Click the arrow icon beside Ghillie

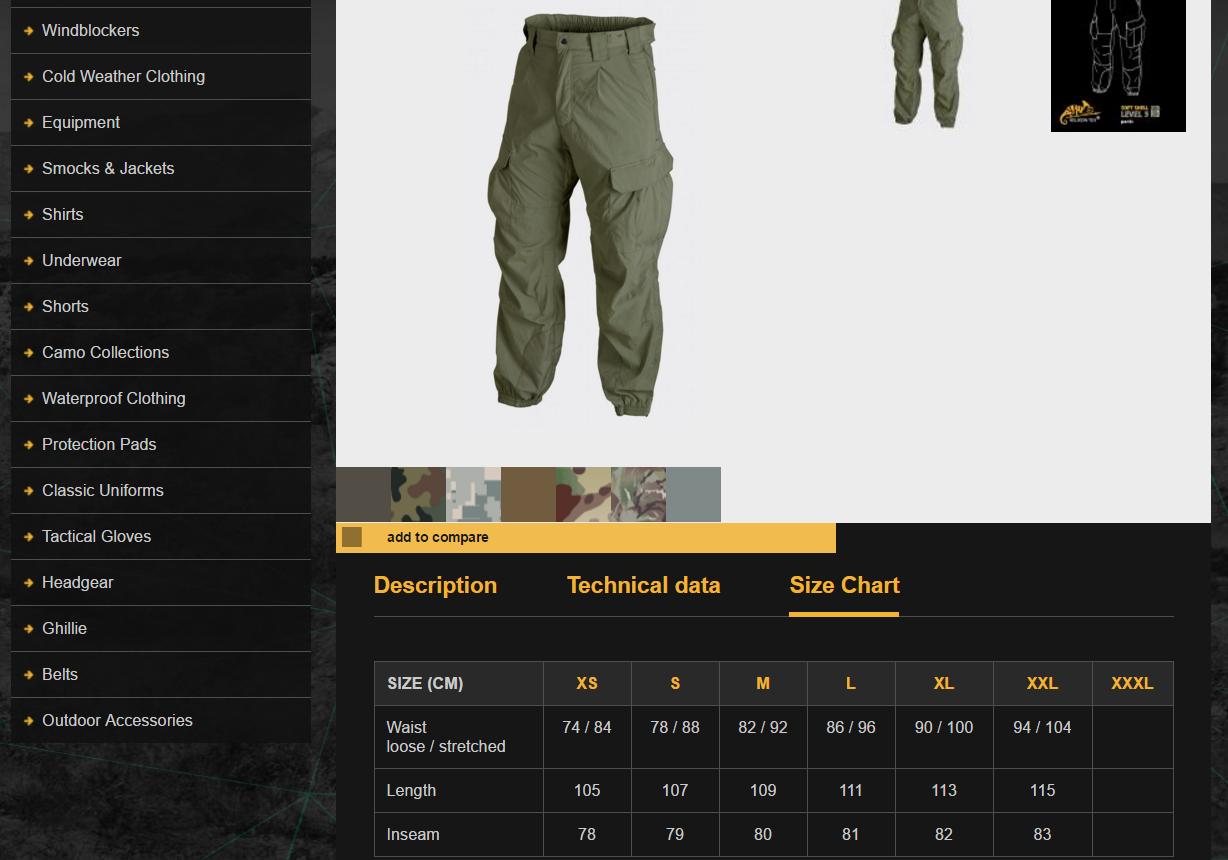click(28, 628)
